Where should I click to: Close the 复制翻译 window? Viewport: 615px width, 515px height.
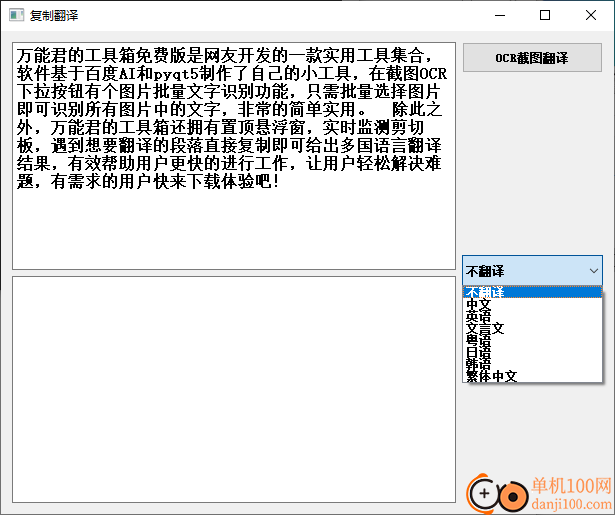pyautogui.click(x=591, y=15)
